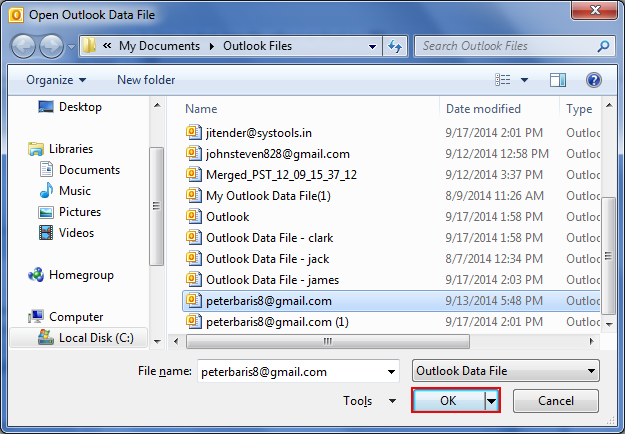Open the recent locations dropdown beside Forward
625x434 pixels.
(71, 47)
